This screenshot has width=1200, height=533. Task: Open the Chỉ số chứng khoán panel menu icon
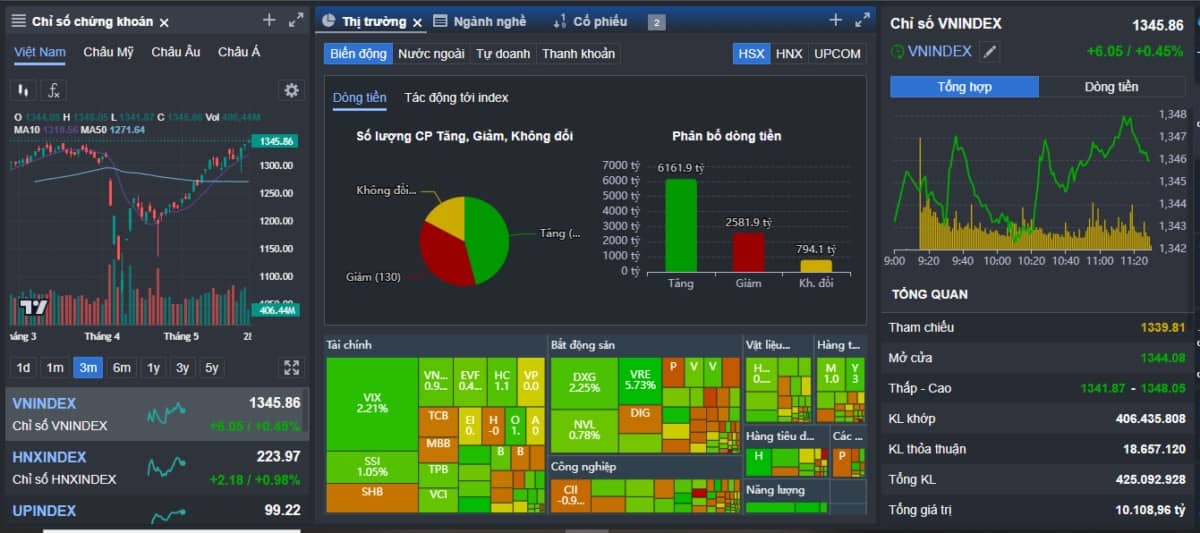(19, 21)
